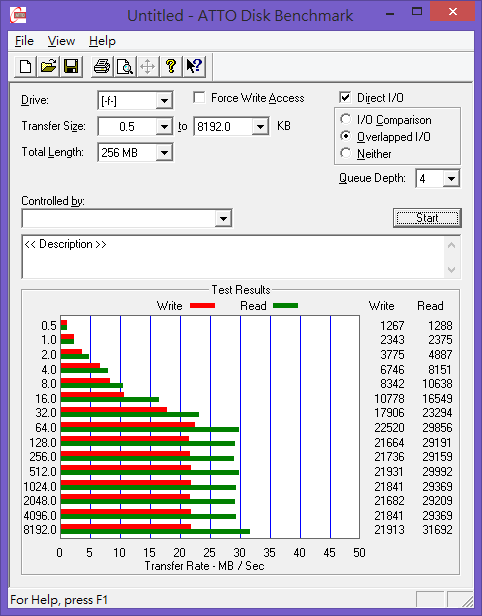Click the 'For Help, press F1' status text
The width and height of the screenshot is (482, 616).
coord(59,600)
